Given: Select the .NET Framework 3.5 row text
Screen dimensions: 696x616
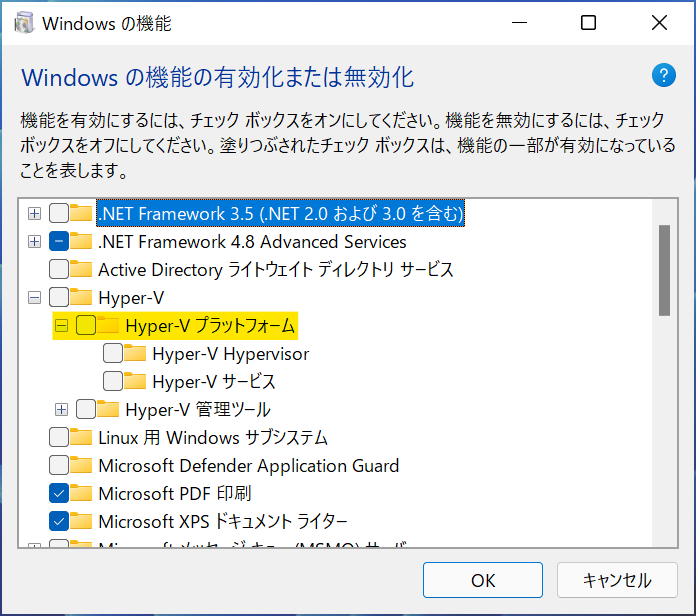Looking at the screenshot, I should [x=281, y=213].
